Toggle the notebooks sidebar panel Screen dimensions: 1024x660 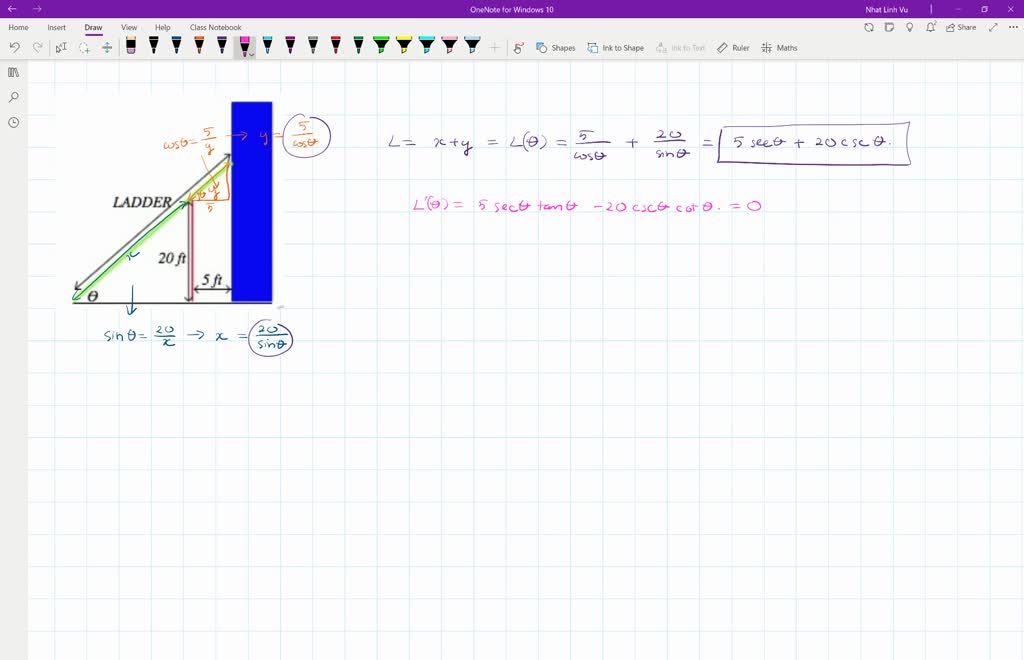click(x=12, y=72)
